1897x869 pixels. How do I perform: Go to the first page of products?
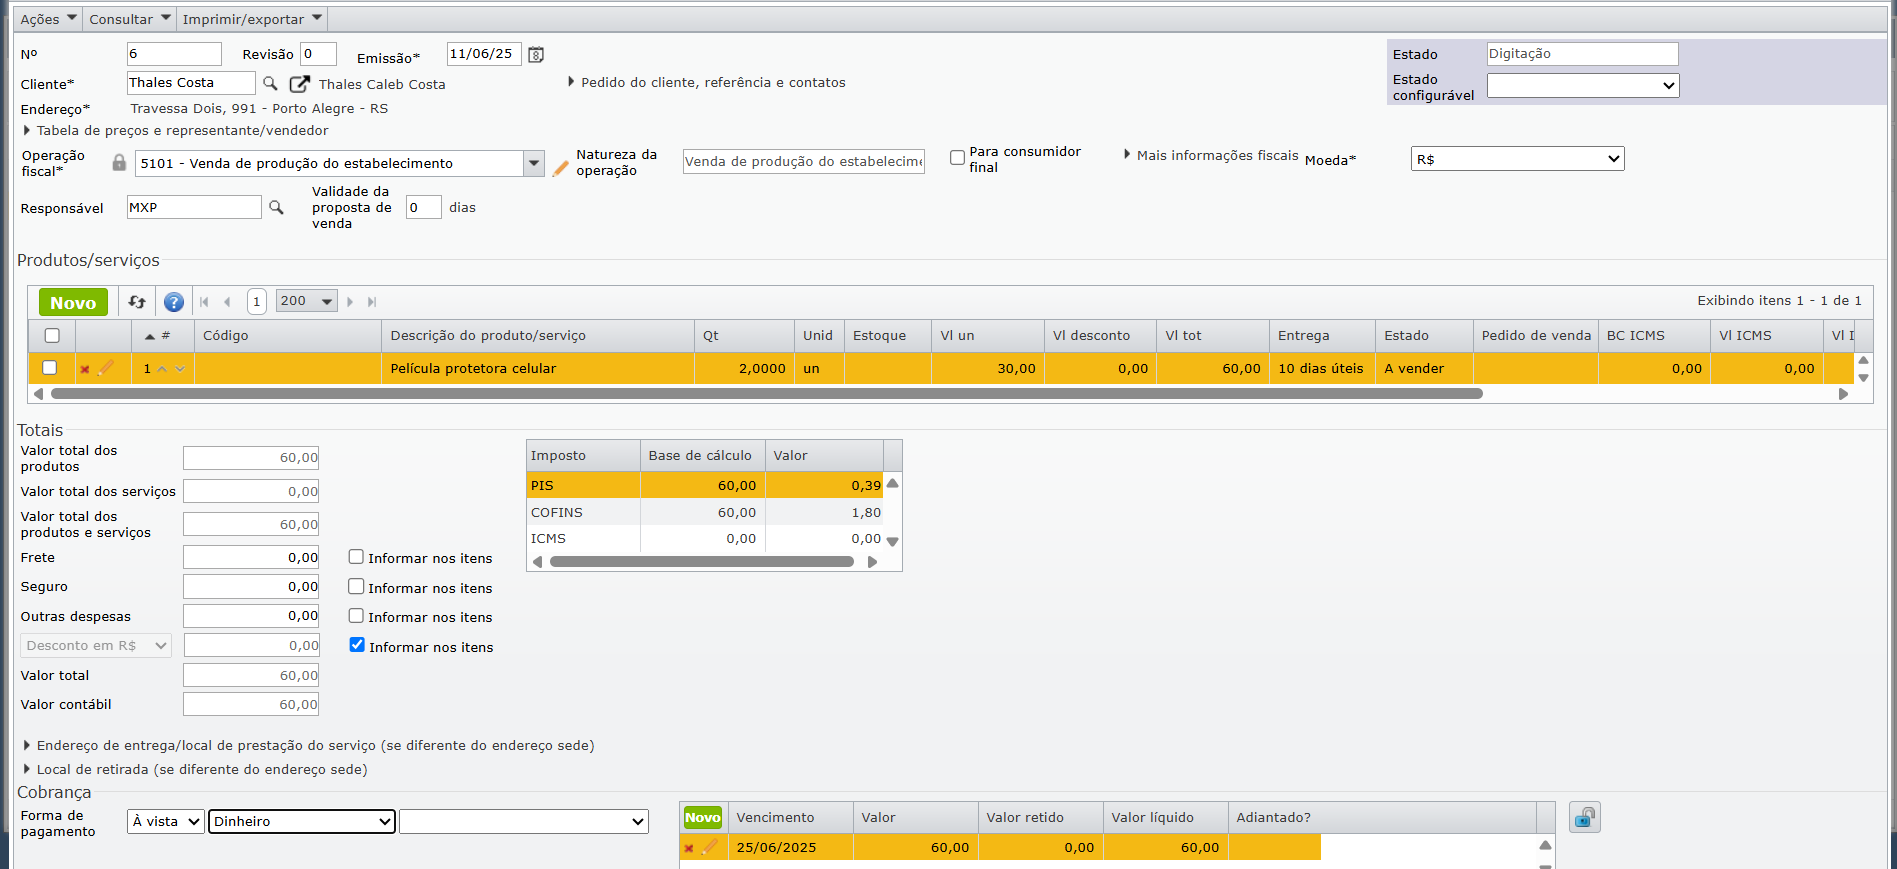(204, 302)
